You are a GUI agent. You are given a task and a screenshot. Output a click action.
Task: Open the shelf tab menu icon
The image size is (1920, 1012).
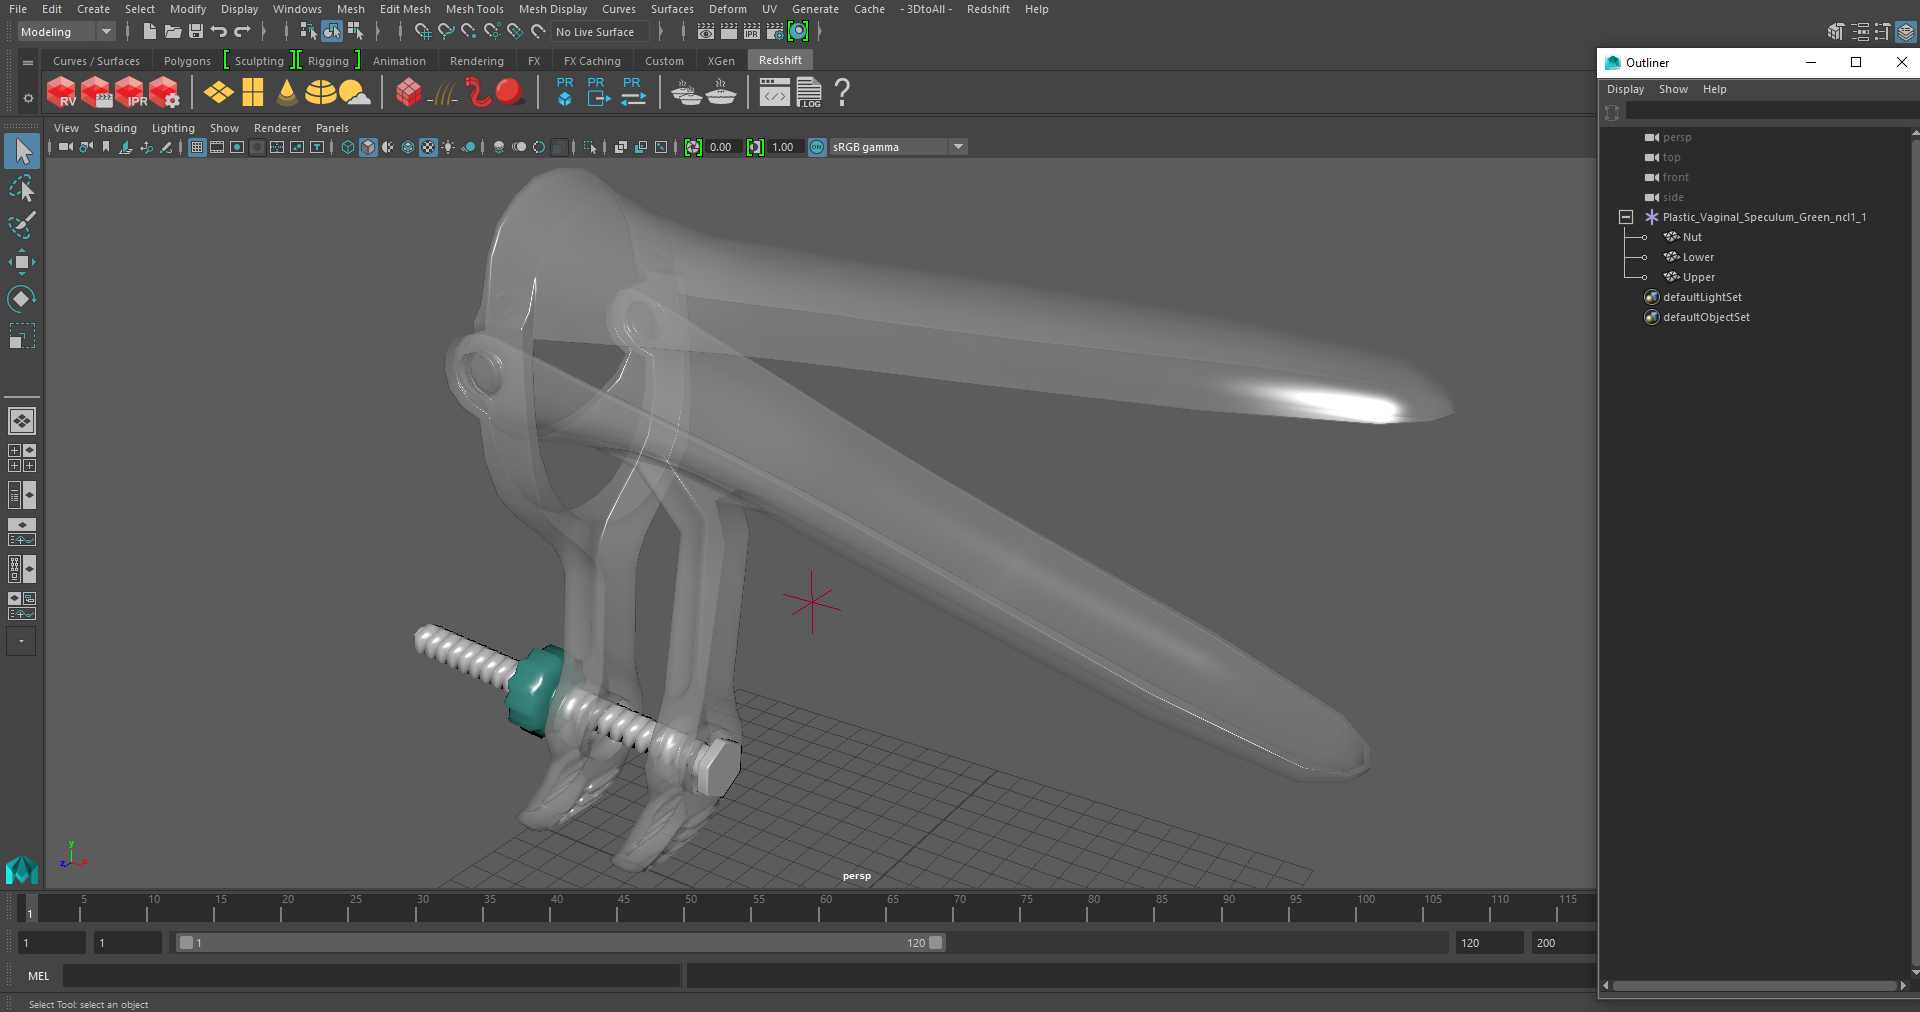click(28, 62)
